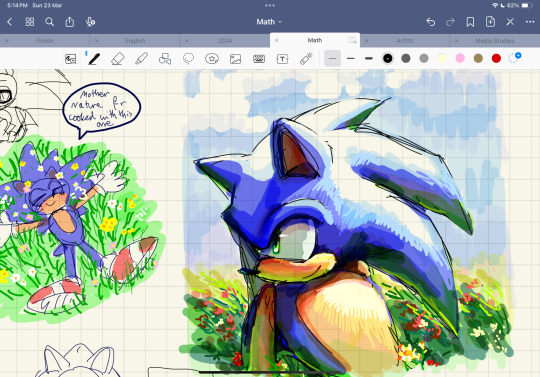This screenshot has width=540, height=377.
Task: Open split view icon on Math tab
Action: [x=352, y=40]
